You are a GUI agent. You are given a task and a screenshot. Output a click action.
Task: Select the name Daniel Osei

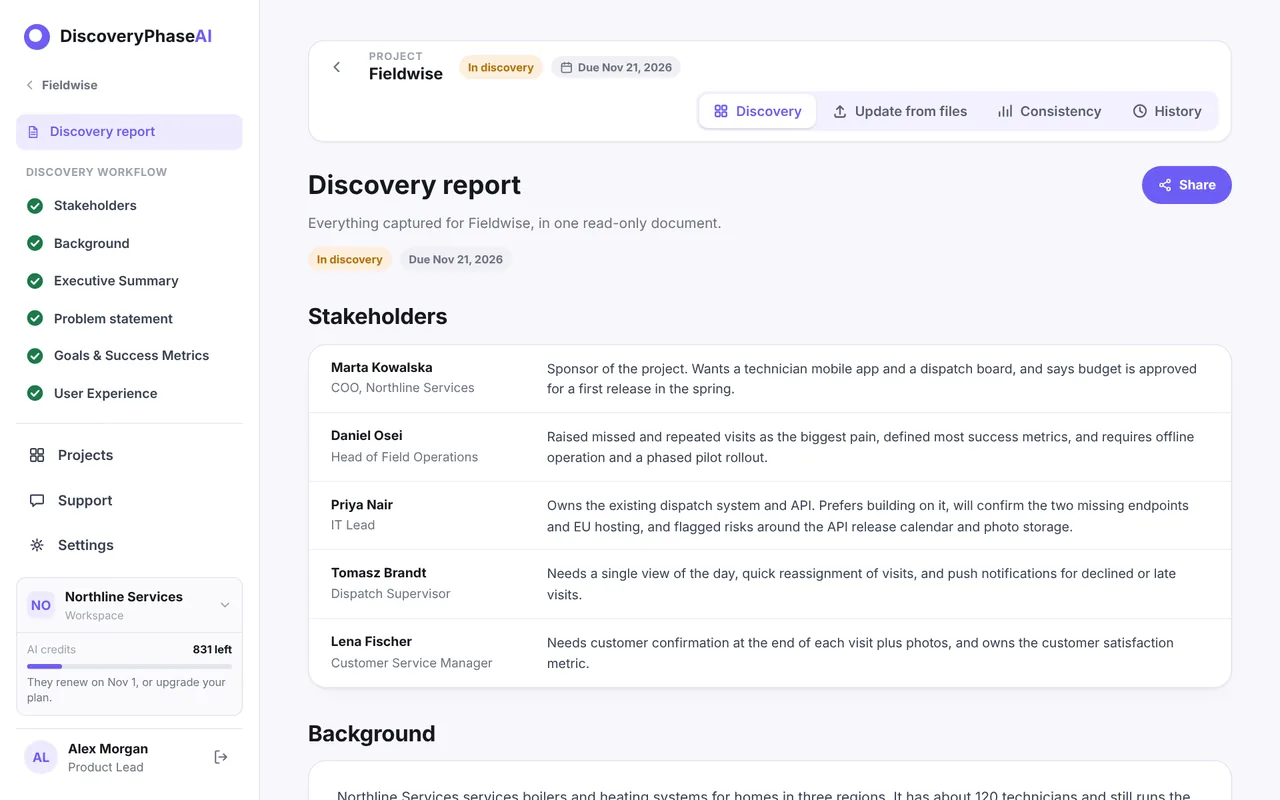(367, 436)
